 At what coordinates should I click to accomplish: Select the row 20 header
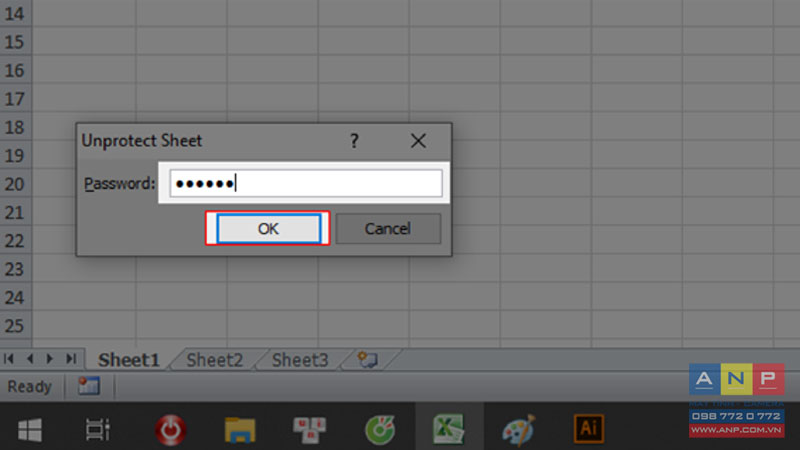click(x=15, y=184)
